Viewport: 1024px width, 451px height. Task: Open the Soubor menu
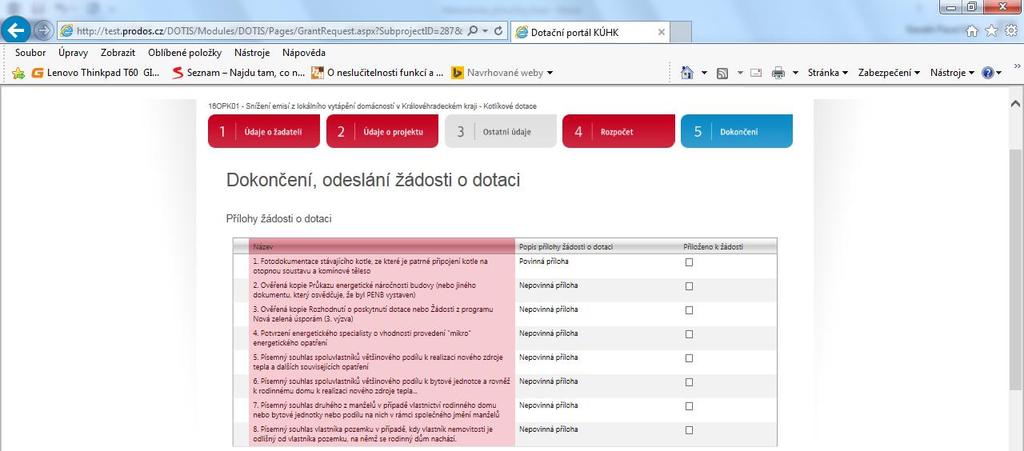[x=31, y=53]
